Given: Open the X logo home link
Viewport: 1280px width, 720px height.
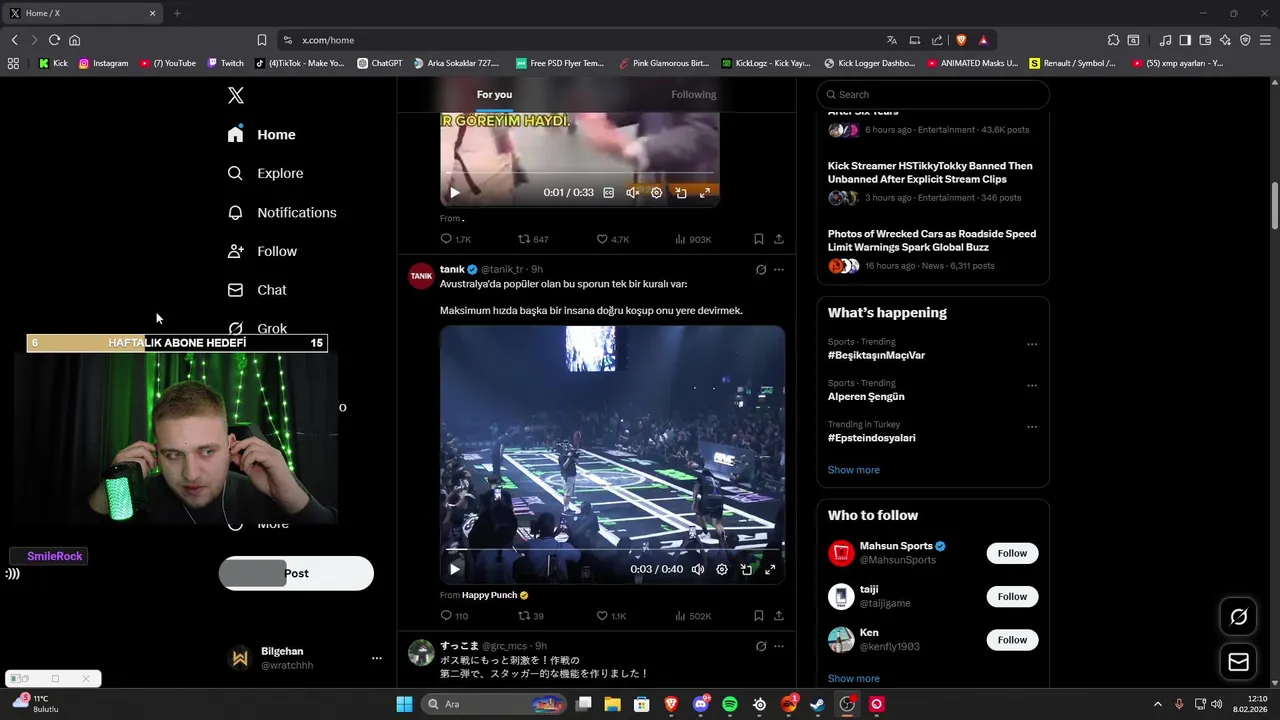Looking at the screenshot, I should [236, 95].
